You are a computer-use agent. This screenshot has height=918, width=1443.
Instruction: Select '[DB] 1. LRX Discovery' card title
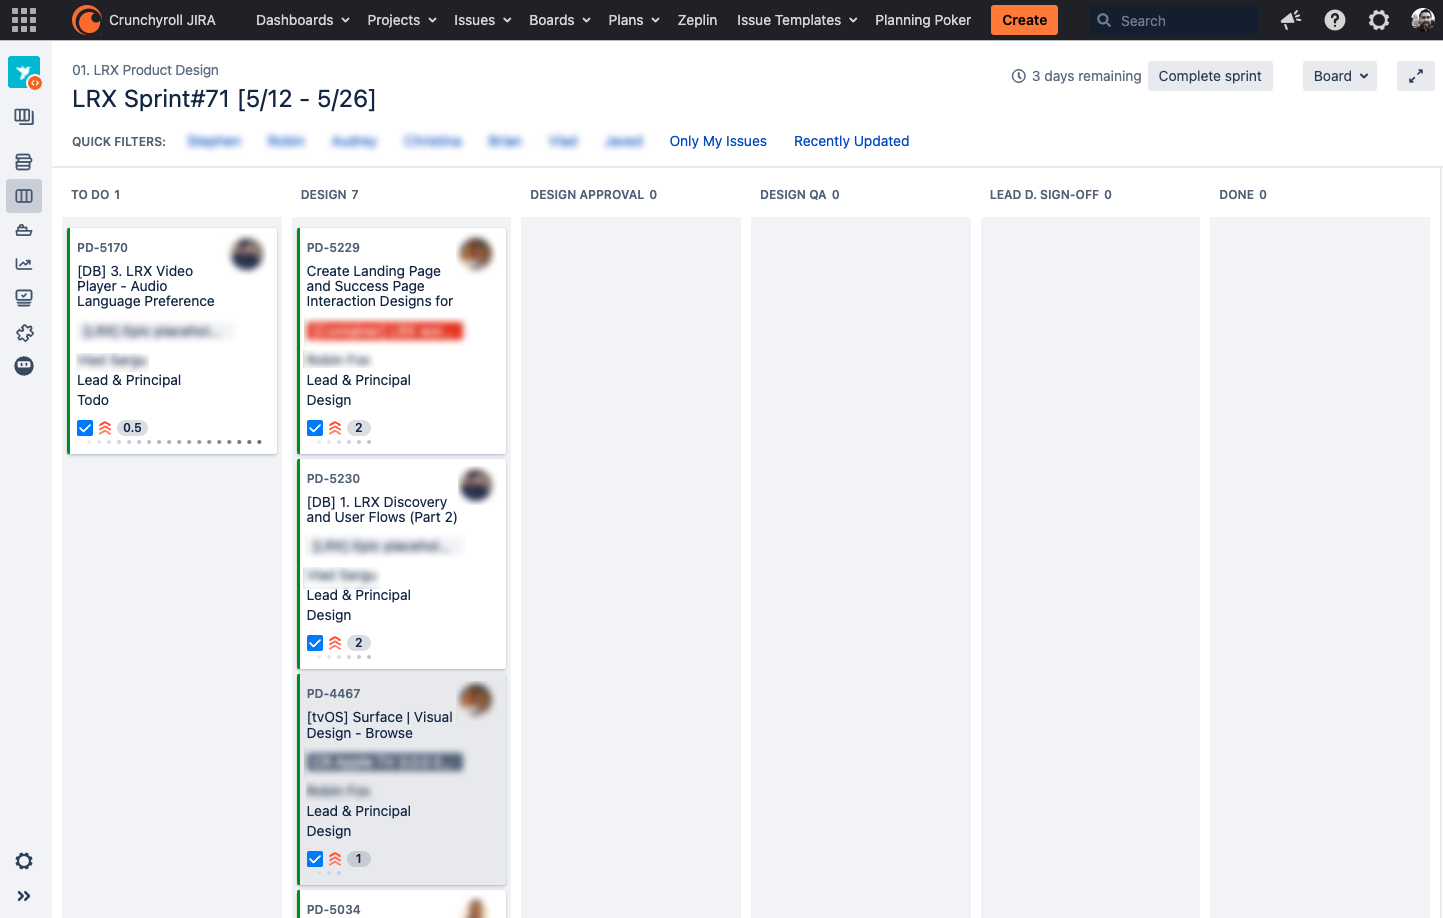(x=382, y=510)
